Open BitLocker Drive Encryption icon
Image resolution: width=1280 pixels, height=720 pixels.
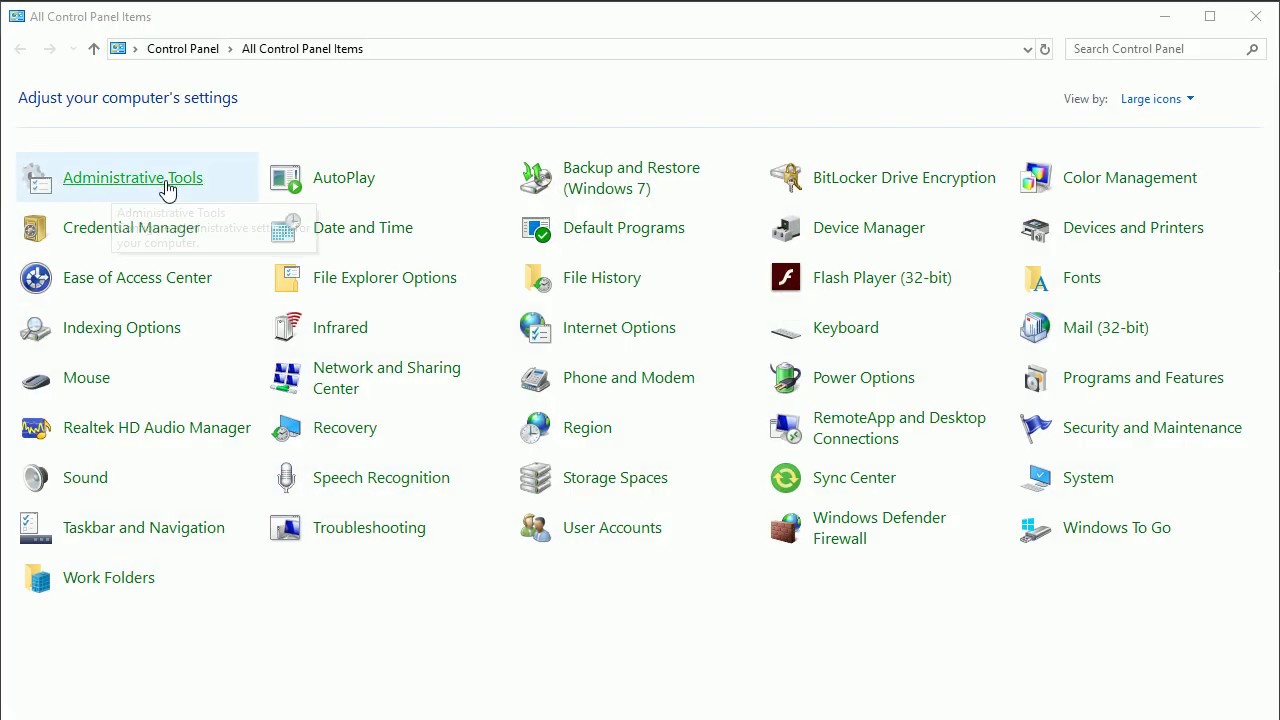[786, 178]
